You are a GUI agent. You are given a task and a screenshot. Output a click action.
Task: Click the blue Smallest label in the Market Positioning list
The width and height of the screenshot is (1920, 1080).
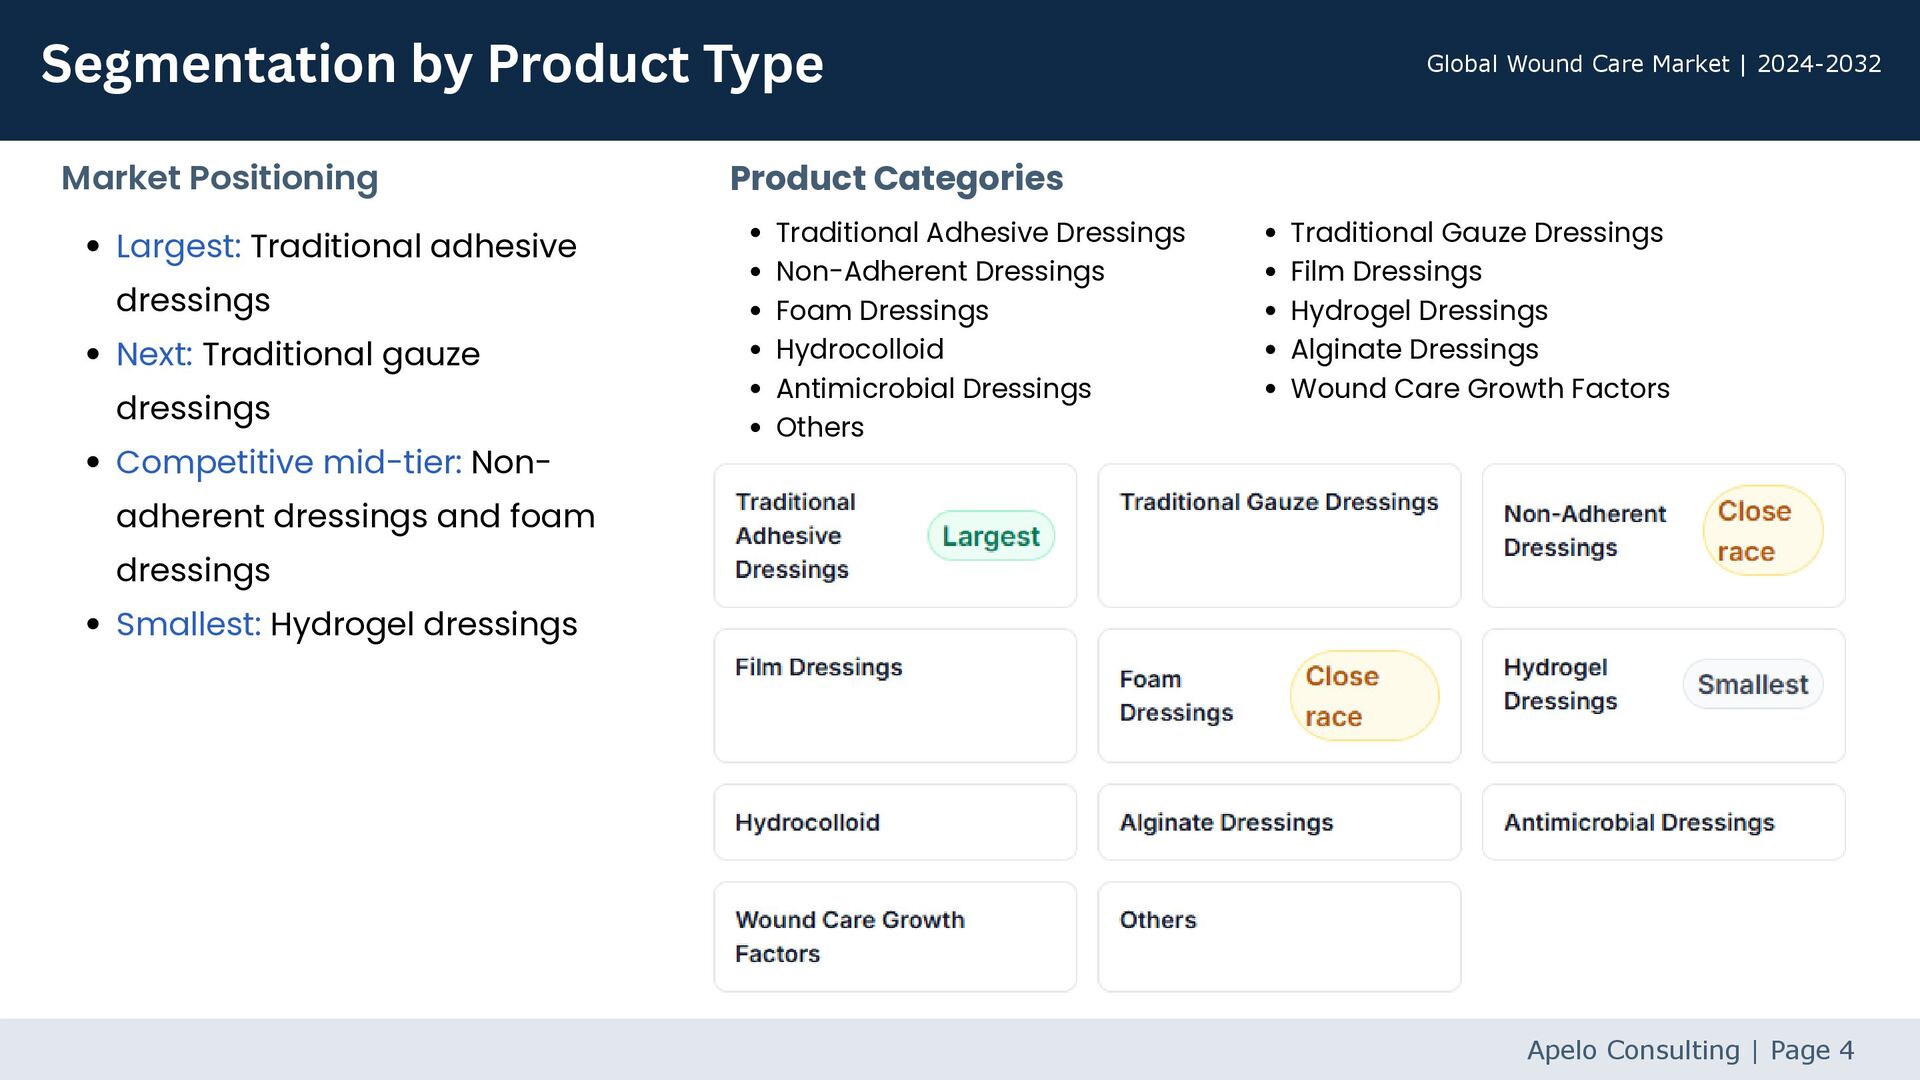coord(188,624)
